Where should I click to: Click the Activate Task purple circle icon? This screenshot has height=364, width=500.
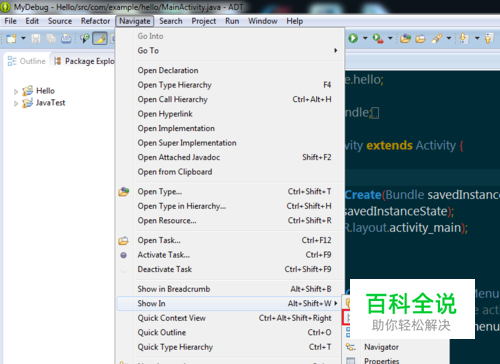[x=123, y=255]
